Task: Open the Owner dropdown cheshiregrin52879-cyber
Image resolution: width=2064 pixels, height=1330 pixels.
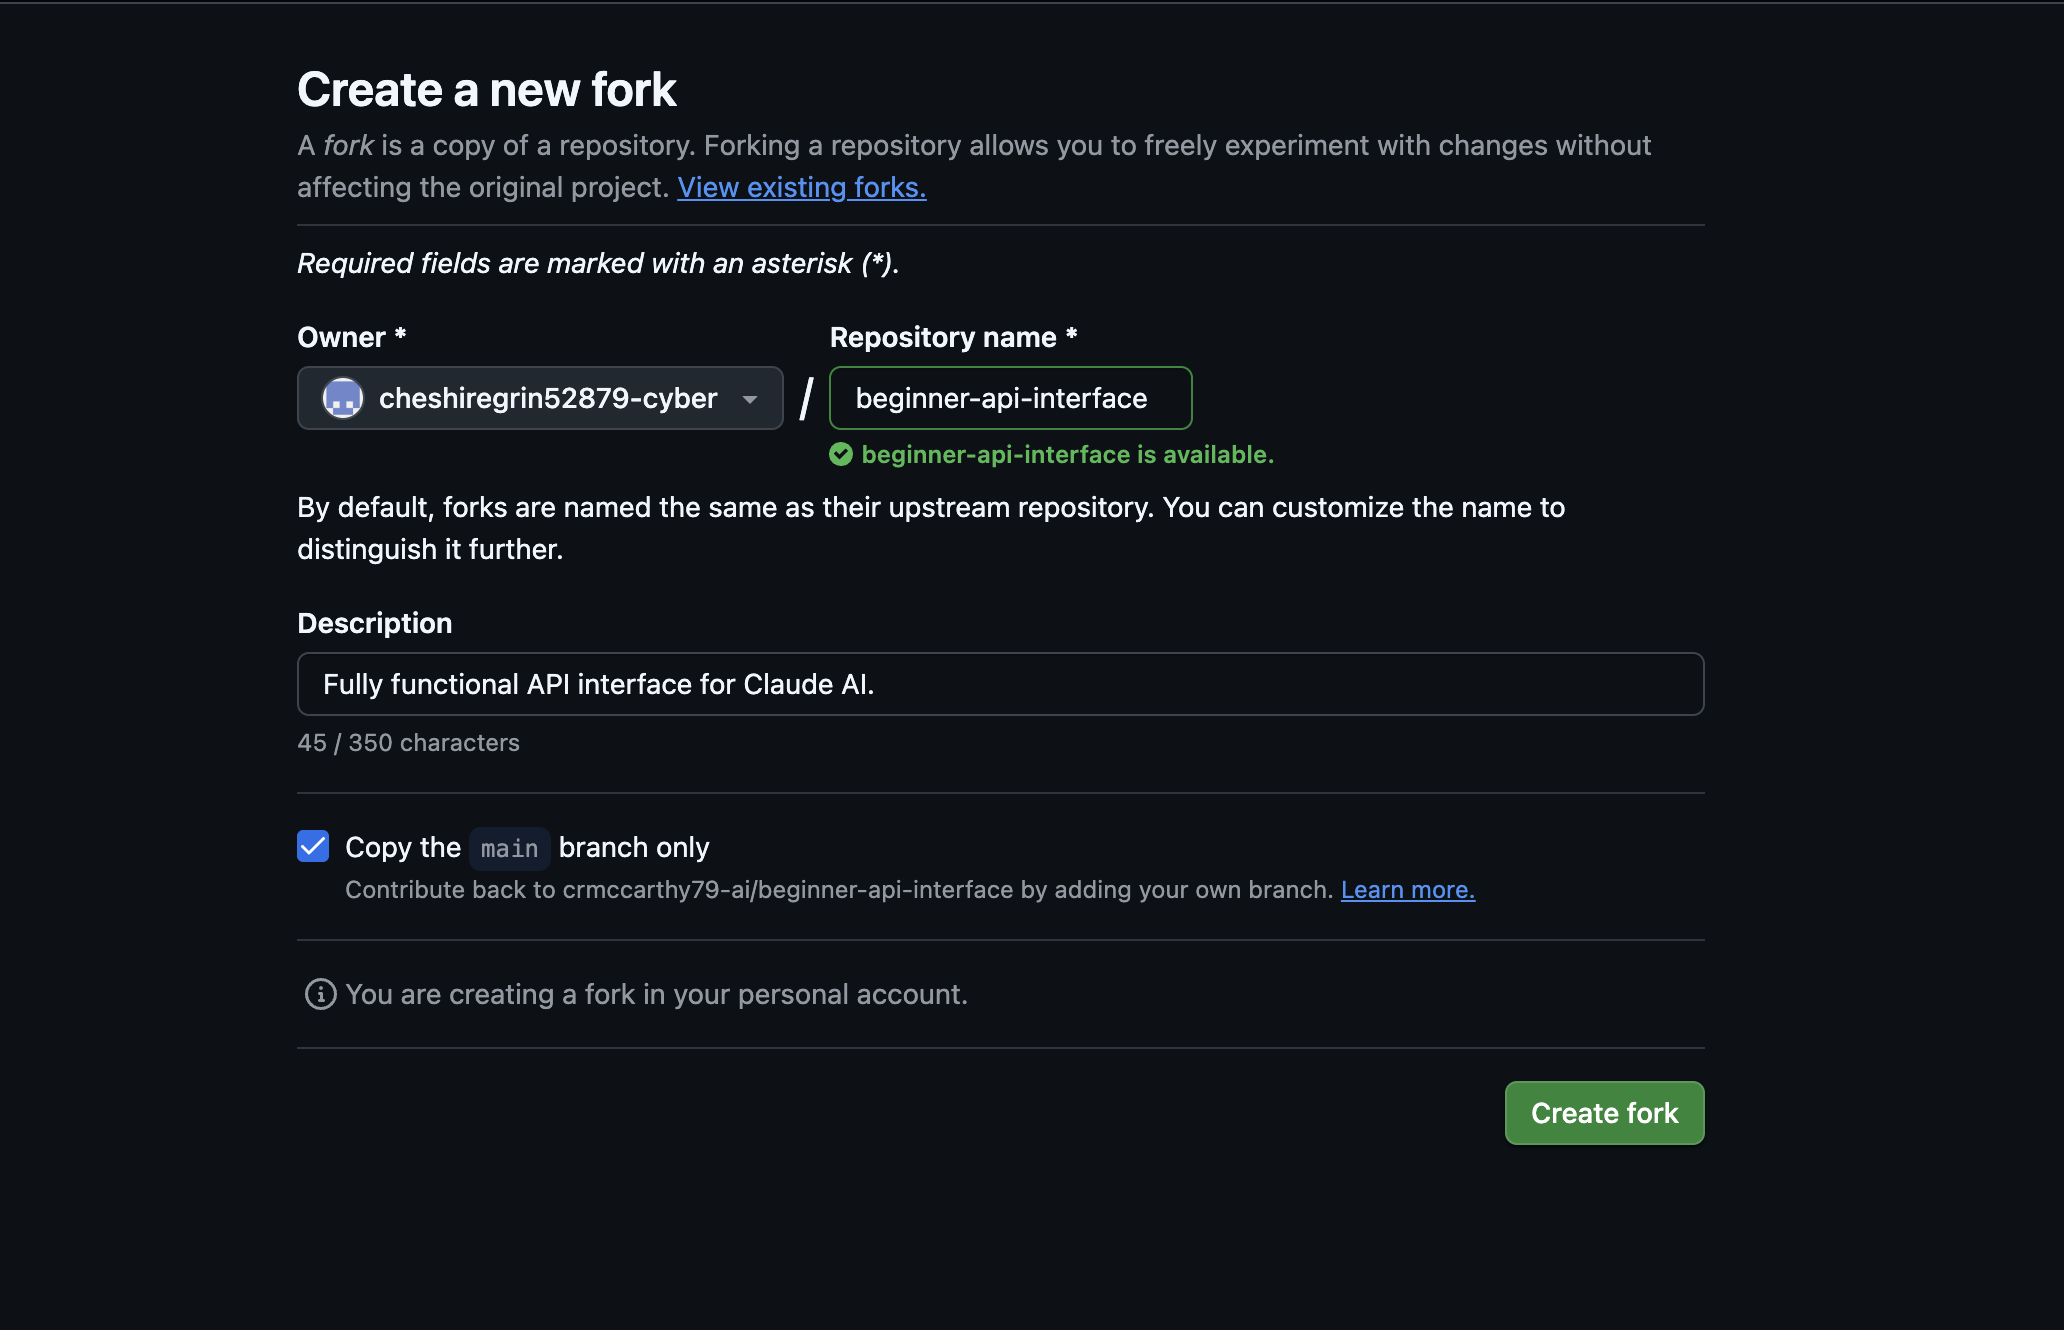Action: [540, 398]
